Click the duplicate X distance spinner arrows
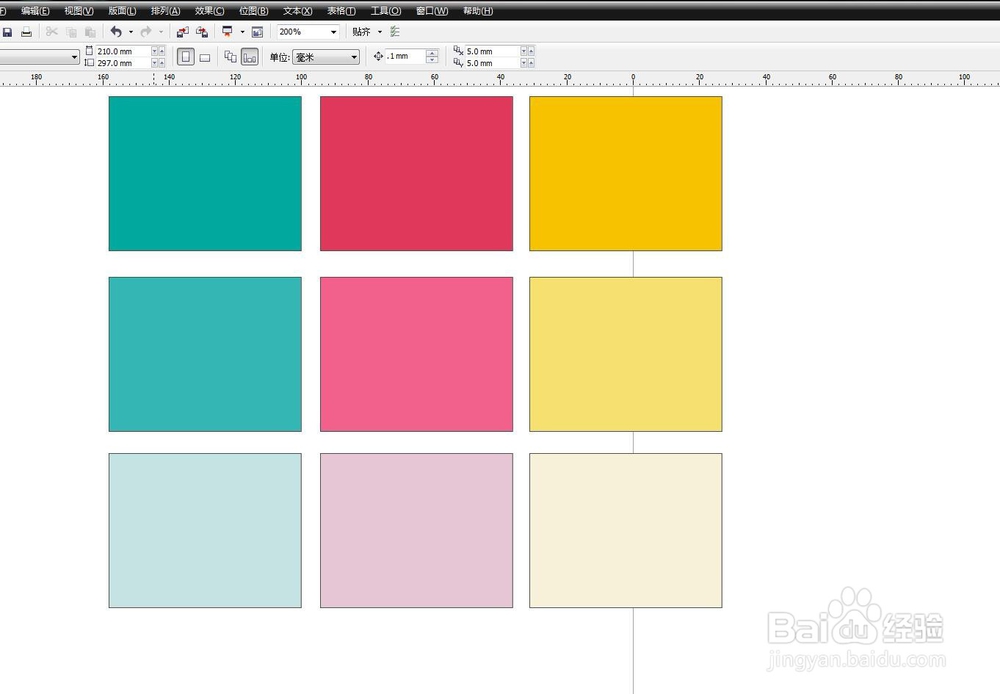Viewport: 1000px width, 694px height. 527,51
